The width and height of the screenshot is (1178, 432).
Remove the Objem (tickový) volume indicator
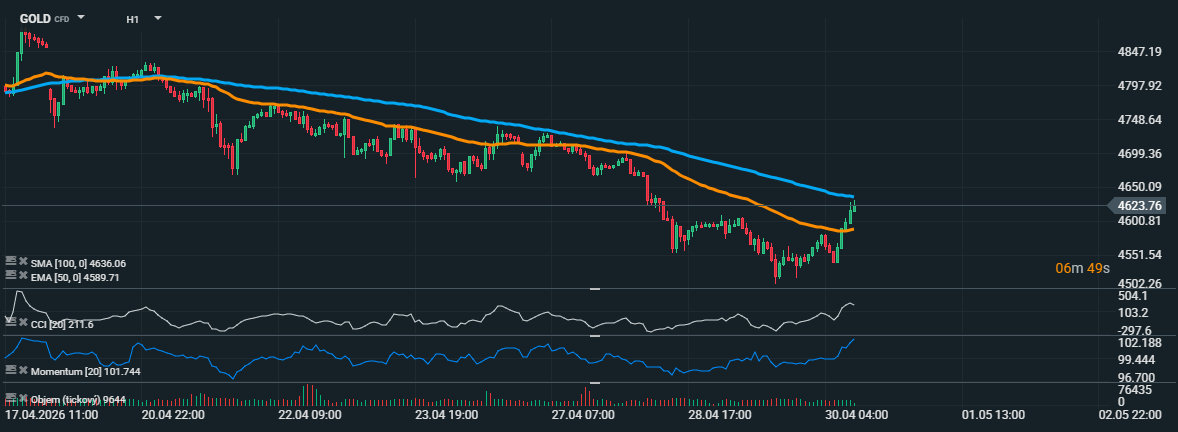(x=22, y=398)
